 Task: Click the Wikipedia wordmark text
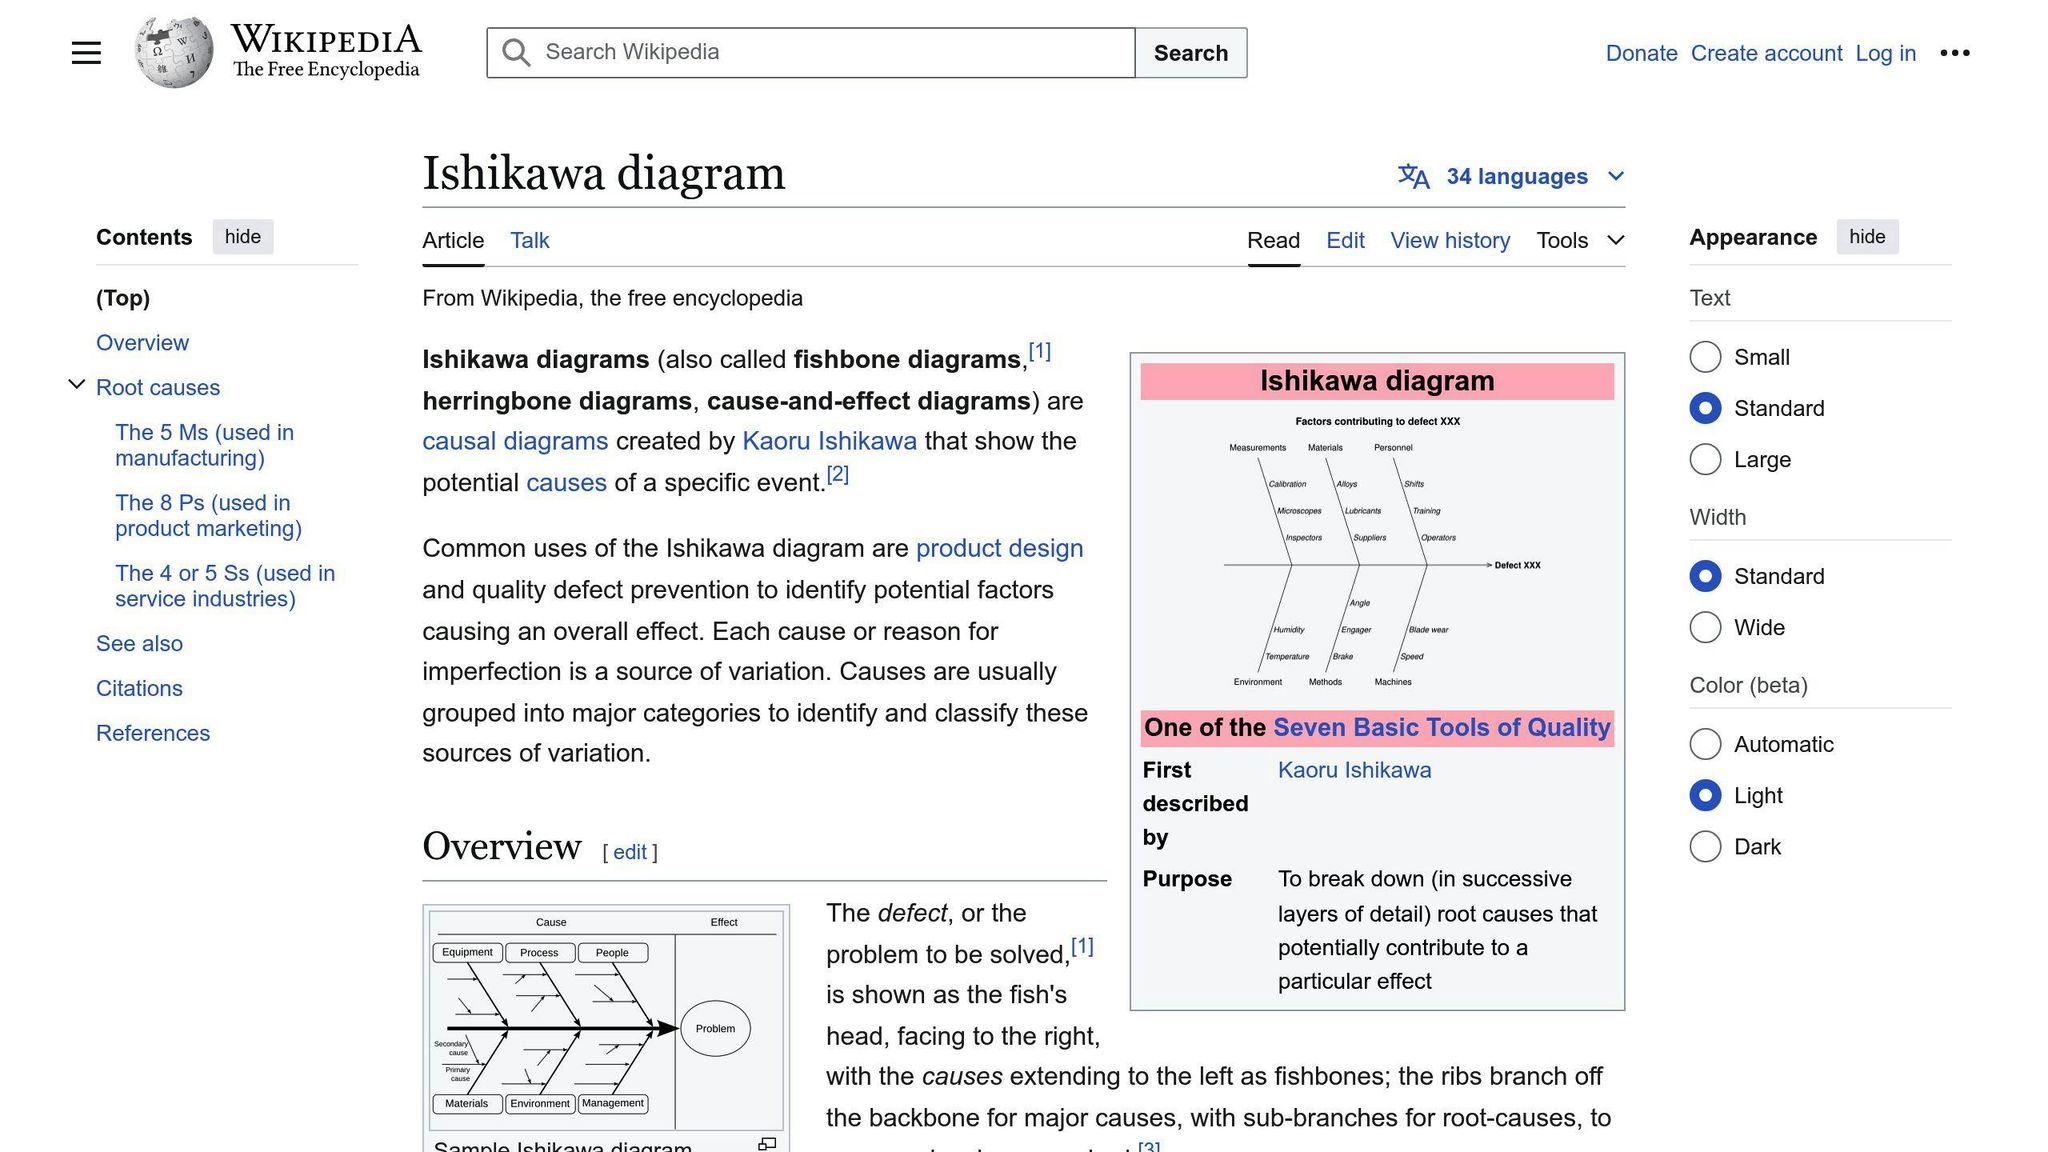326,40
